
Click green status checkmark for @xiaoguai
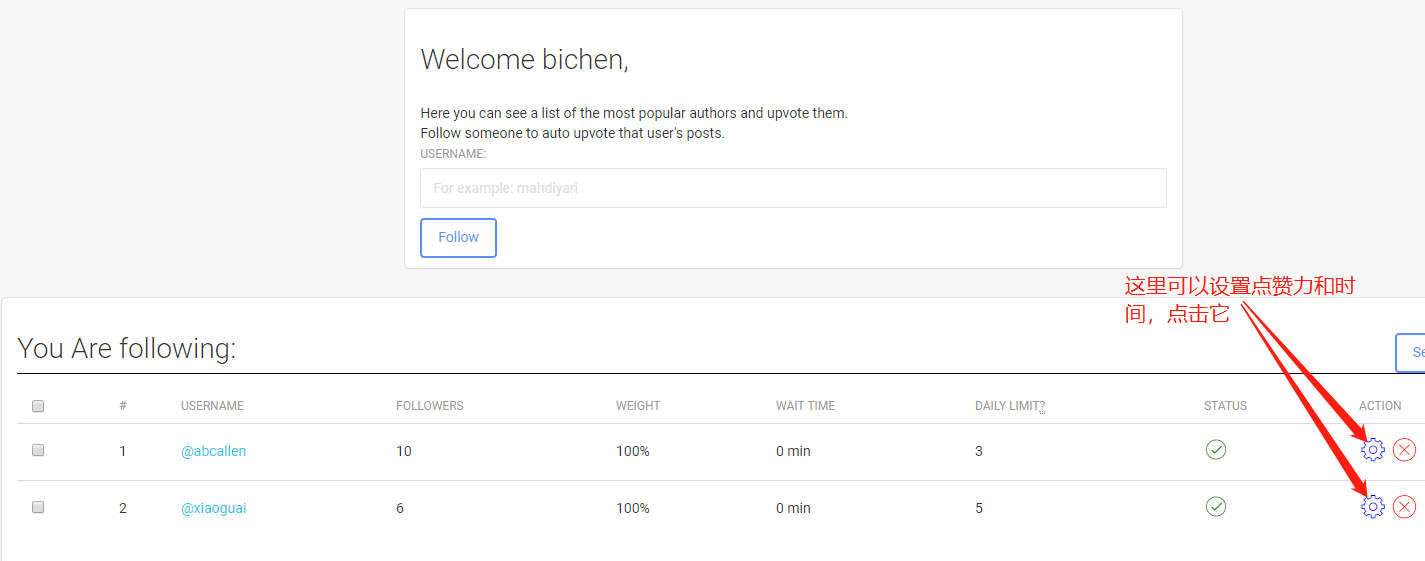click(x=1216, y=507)
